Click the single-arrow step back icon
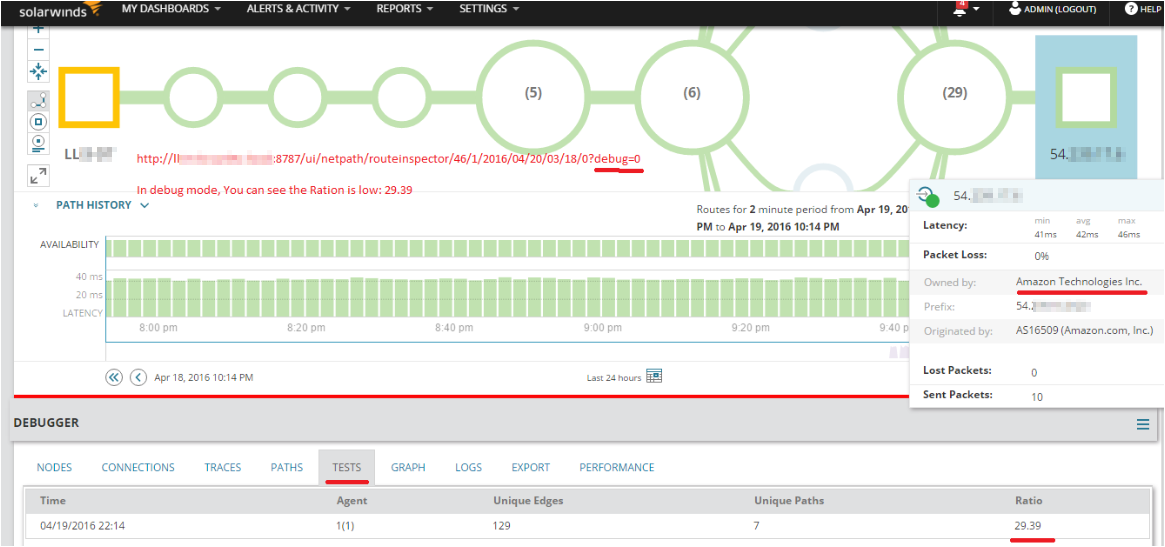Image resolution: width=1165 pixels, height=547 pixels. pyautogui.click(x=138, y=378)
